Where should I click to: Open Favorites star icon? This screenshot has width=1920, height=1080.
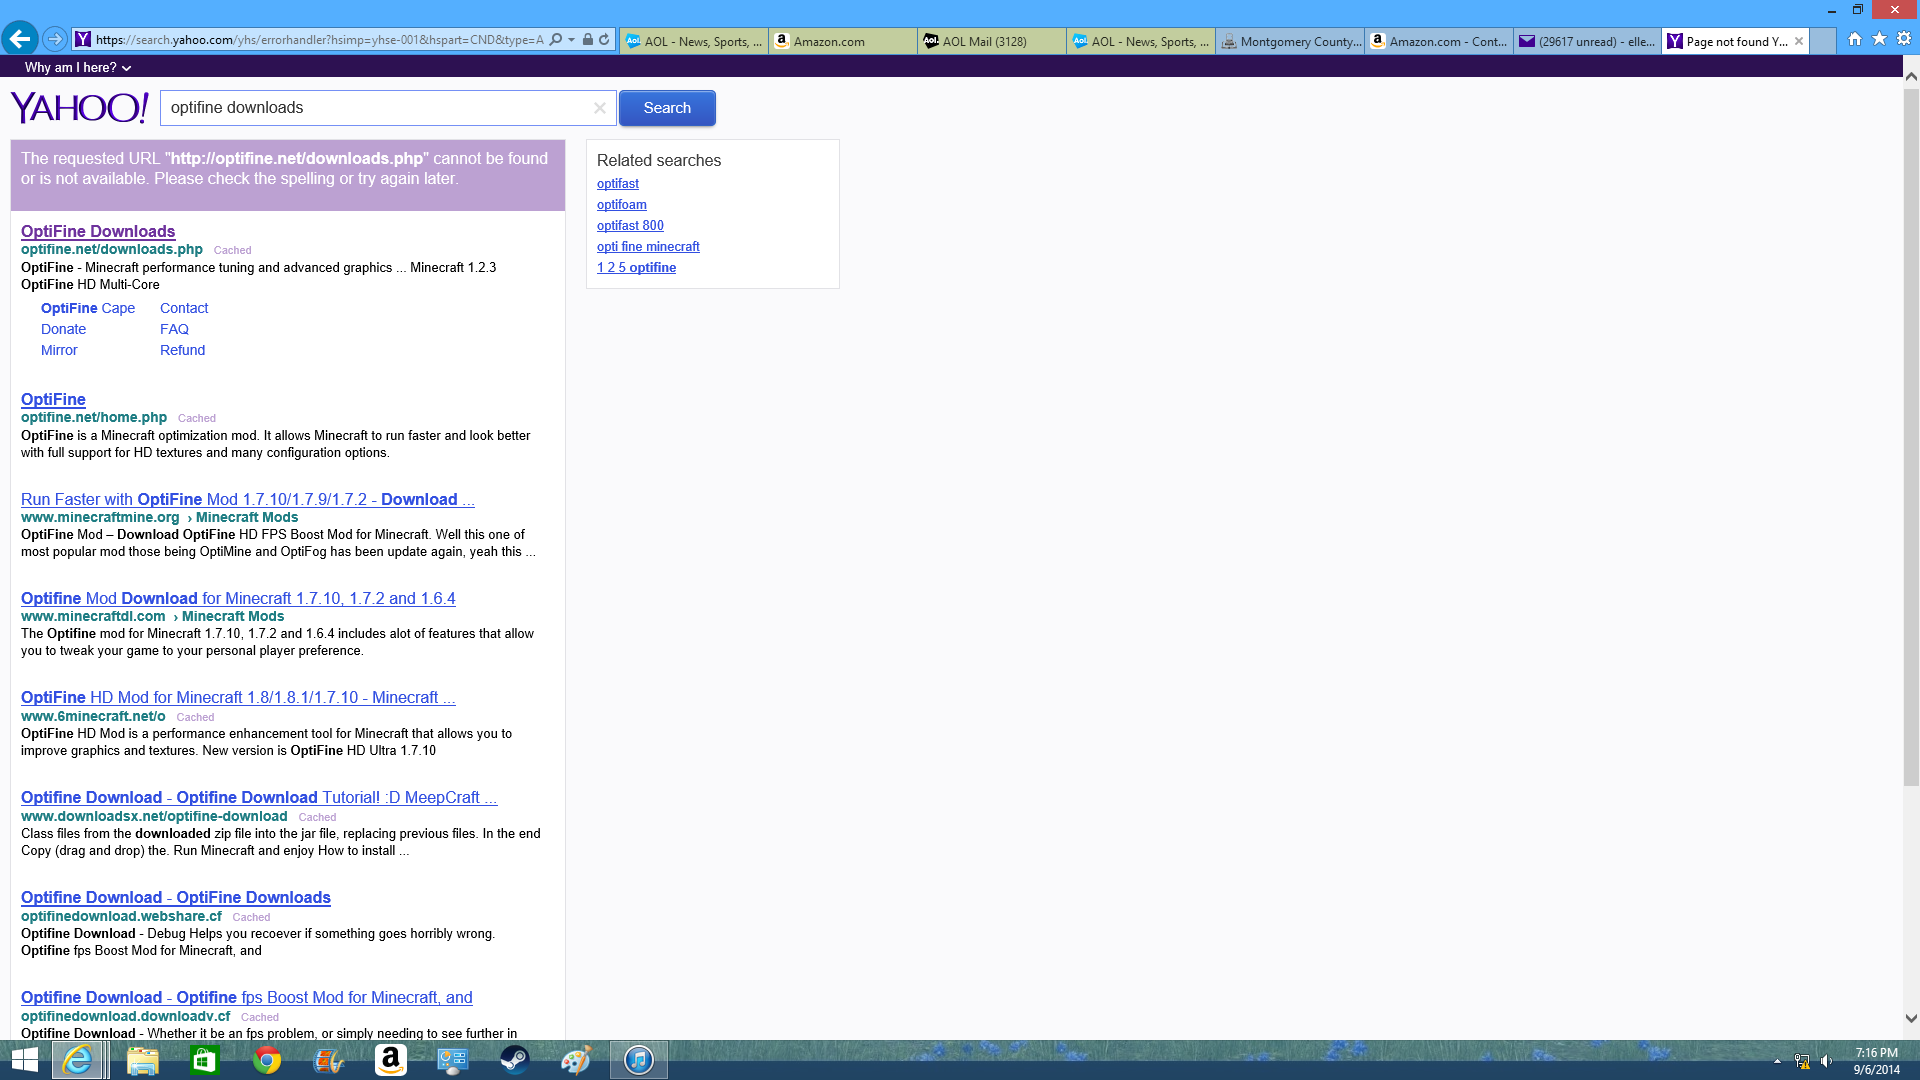tap(1879, 39)
